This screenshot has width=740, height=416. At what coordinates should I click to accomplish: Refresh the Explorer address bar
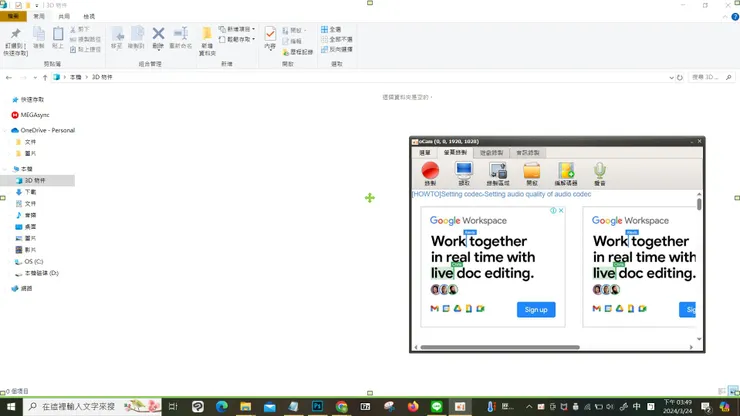click(680, 77)
